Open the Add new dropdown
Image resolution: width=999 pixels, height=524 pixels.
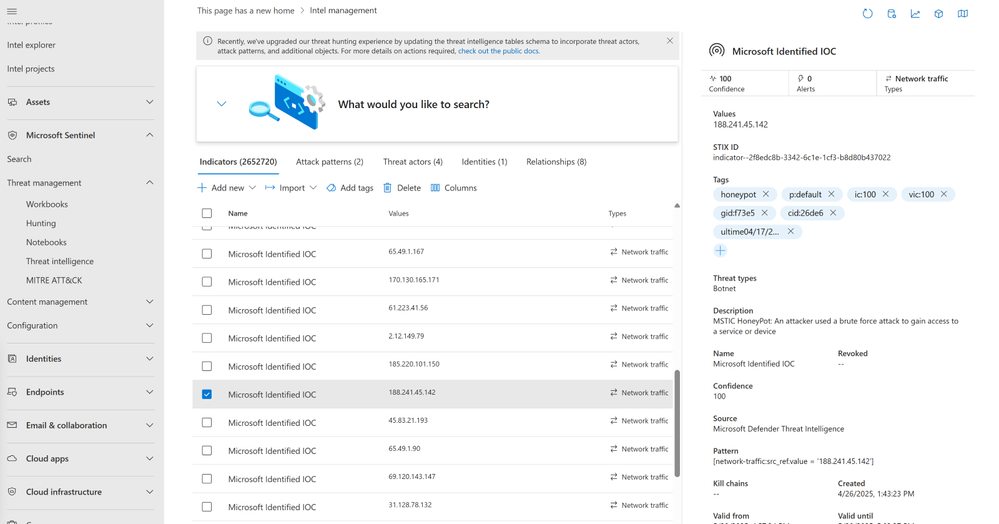tap(226, 188)
